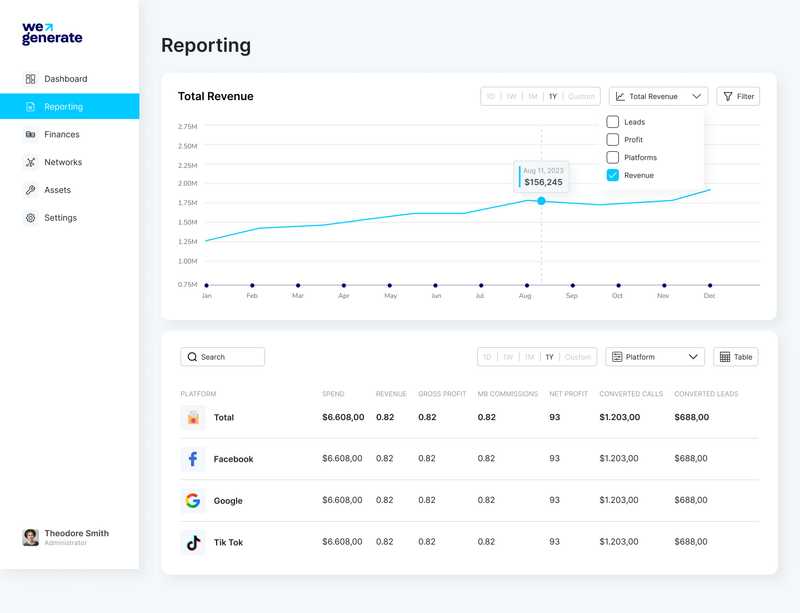Disable the Revenue checkbox
The width and height of the screenshot is (800, 613).
615,175
